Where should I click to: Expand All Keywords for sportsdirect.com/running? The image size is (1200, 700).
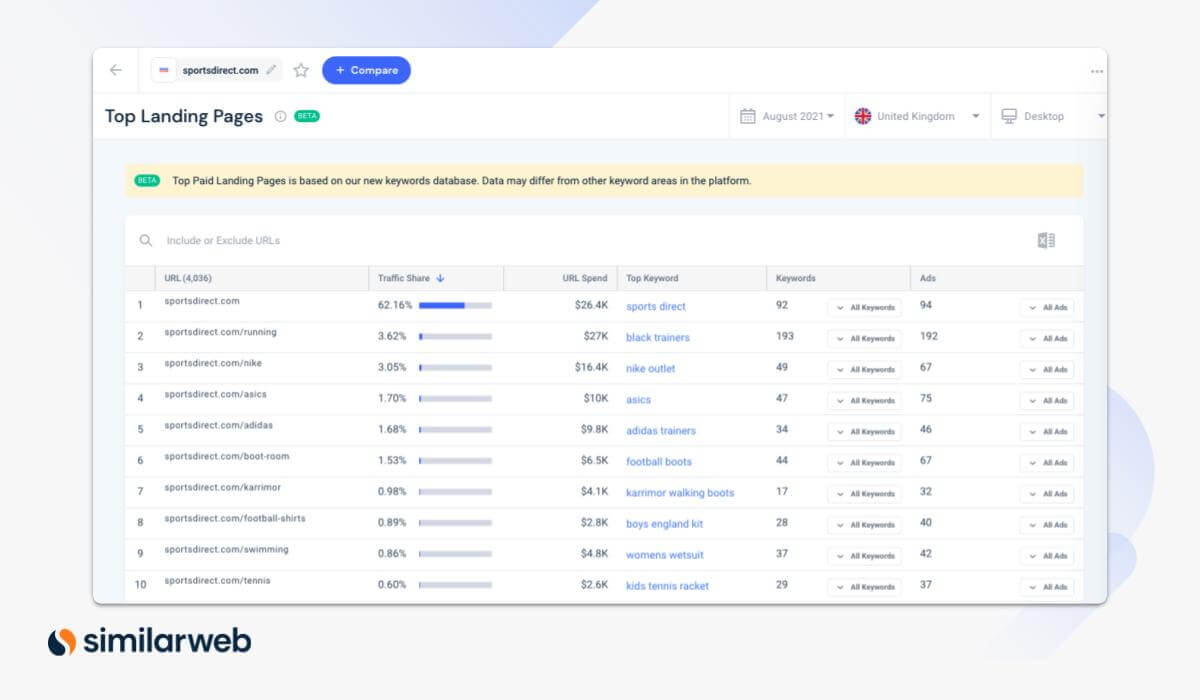pos(864,338)
